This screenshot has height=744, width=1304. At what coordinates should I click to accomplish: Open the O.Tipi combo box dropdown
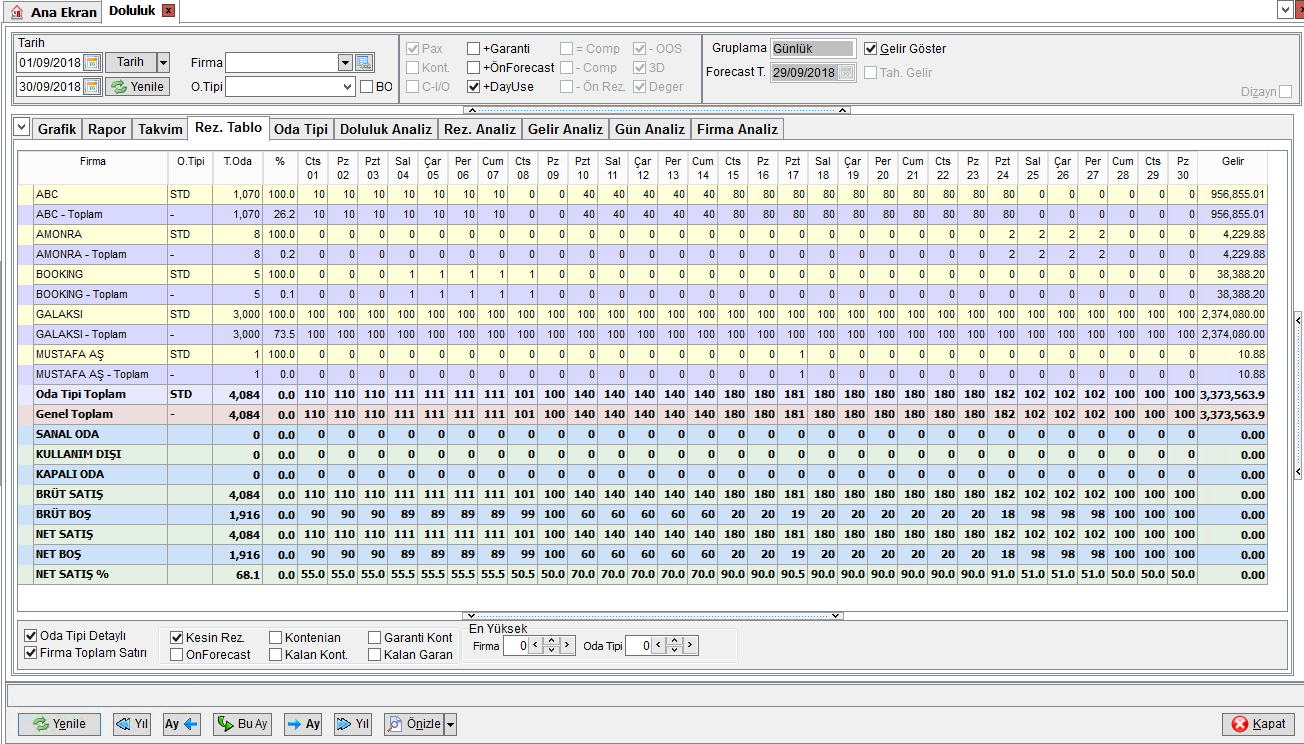pos(345,87)
